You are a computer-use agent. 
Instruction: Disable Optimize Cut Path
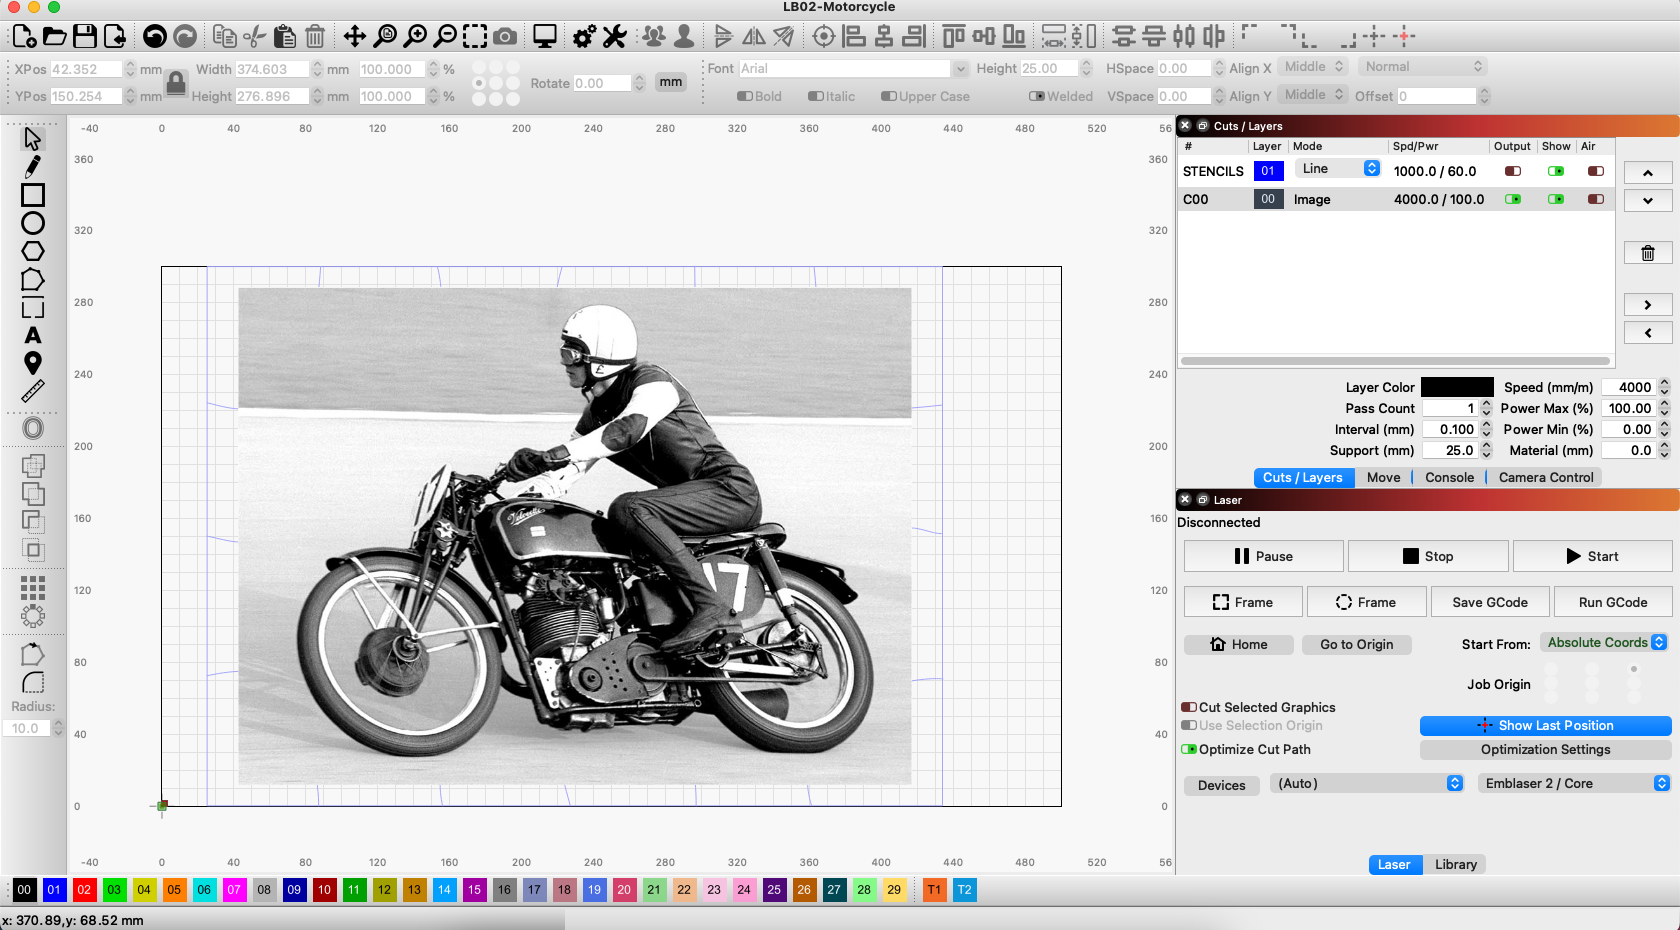[x=1190, y=749]
